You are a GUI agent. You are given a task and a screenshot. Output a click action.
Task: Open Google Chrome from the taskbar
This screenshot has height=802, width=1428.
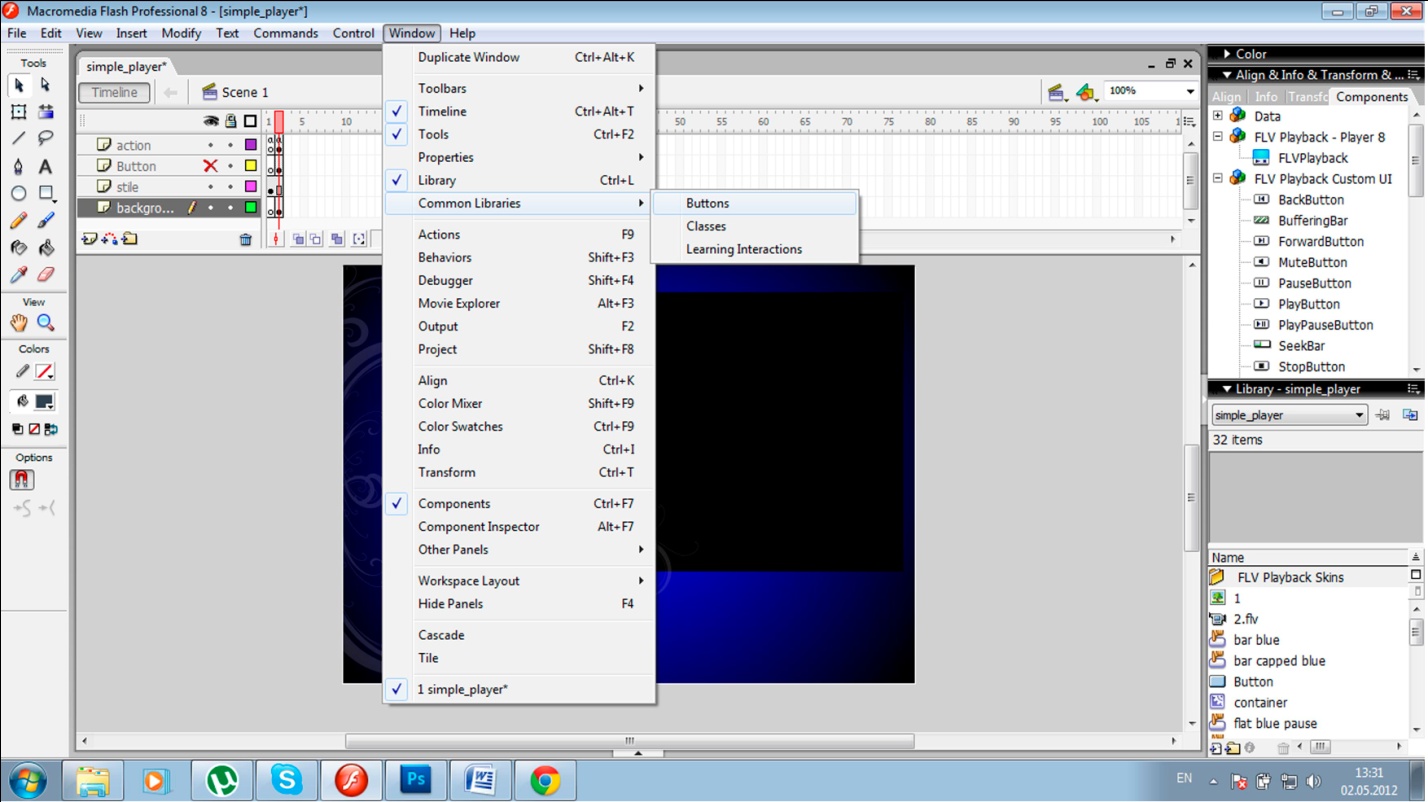[x=545, y=780]
